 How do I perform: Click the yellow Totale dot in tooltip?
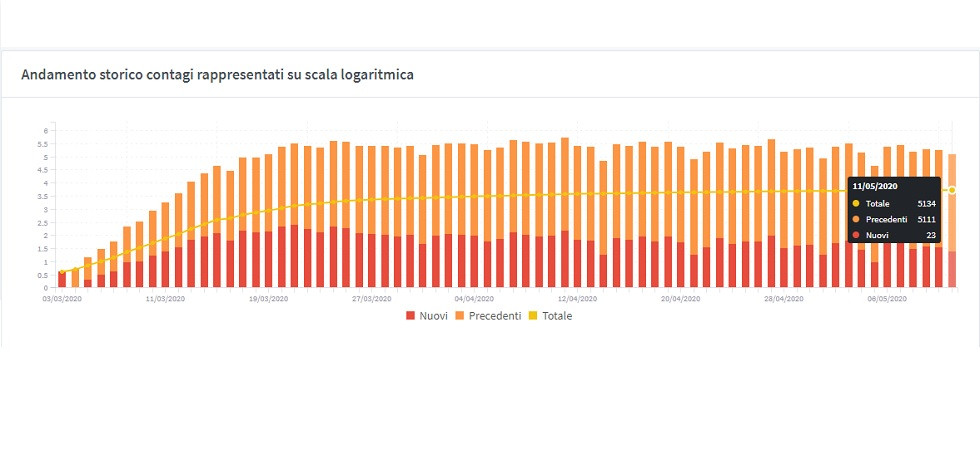click(856, 203)
